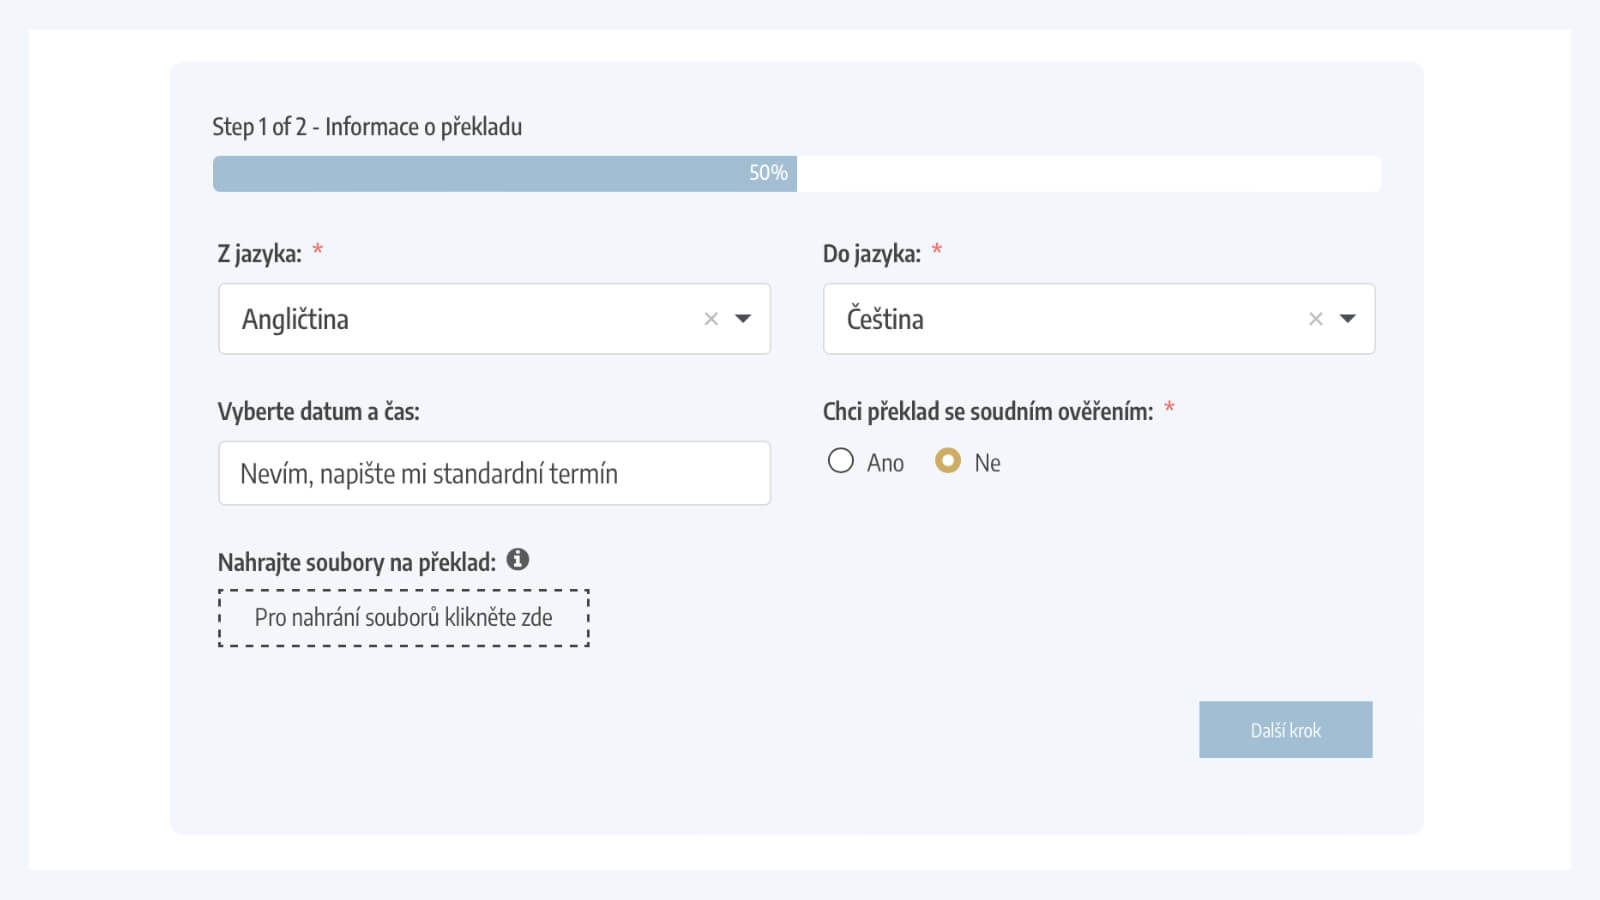Click the empty part of the progress bar
This screenshot has height=900, width=1600.
(x=1089, y=174)
